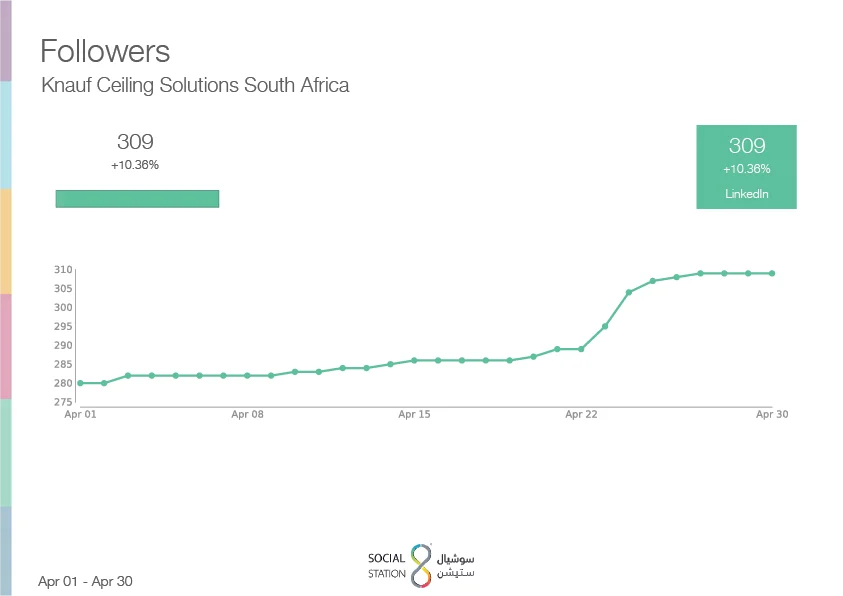Click the 310 y-axis label
The image size is (843, 596).
[63, 270]
